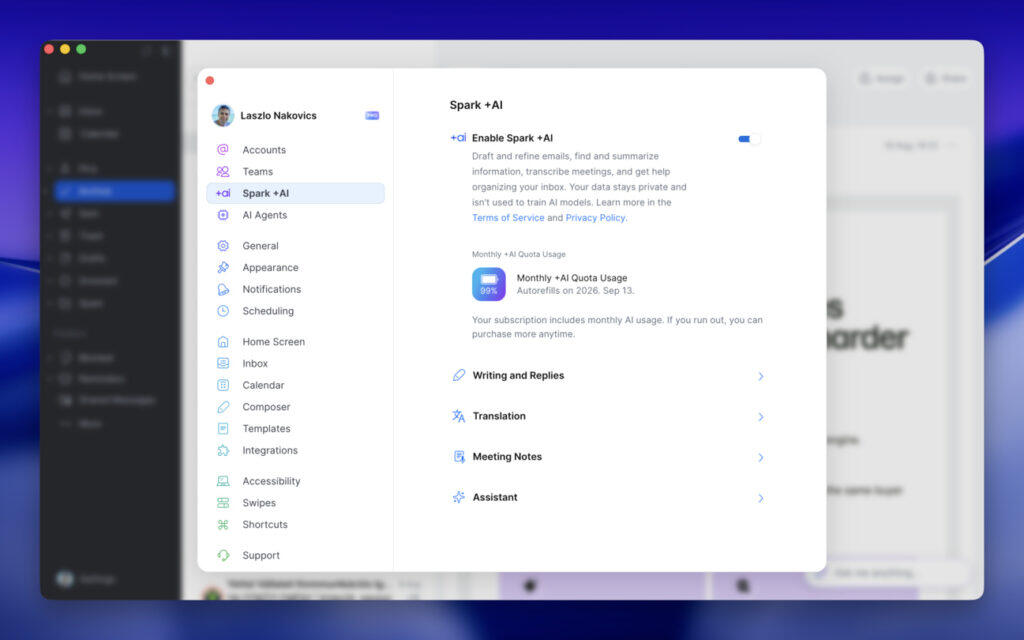Click the Meeting Notes document icon
Viewport: 1024px width, 640px height.
click(458, 456)
